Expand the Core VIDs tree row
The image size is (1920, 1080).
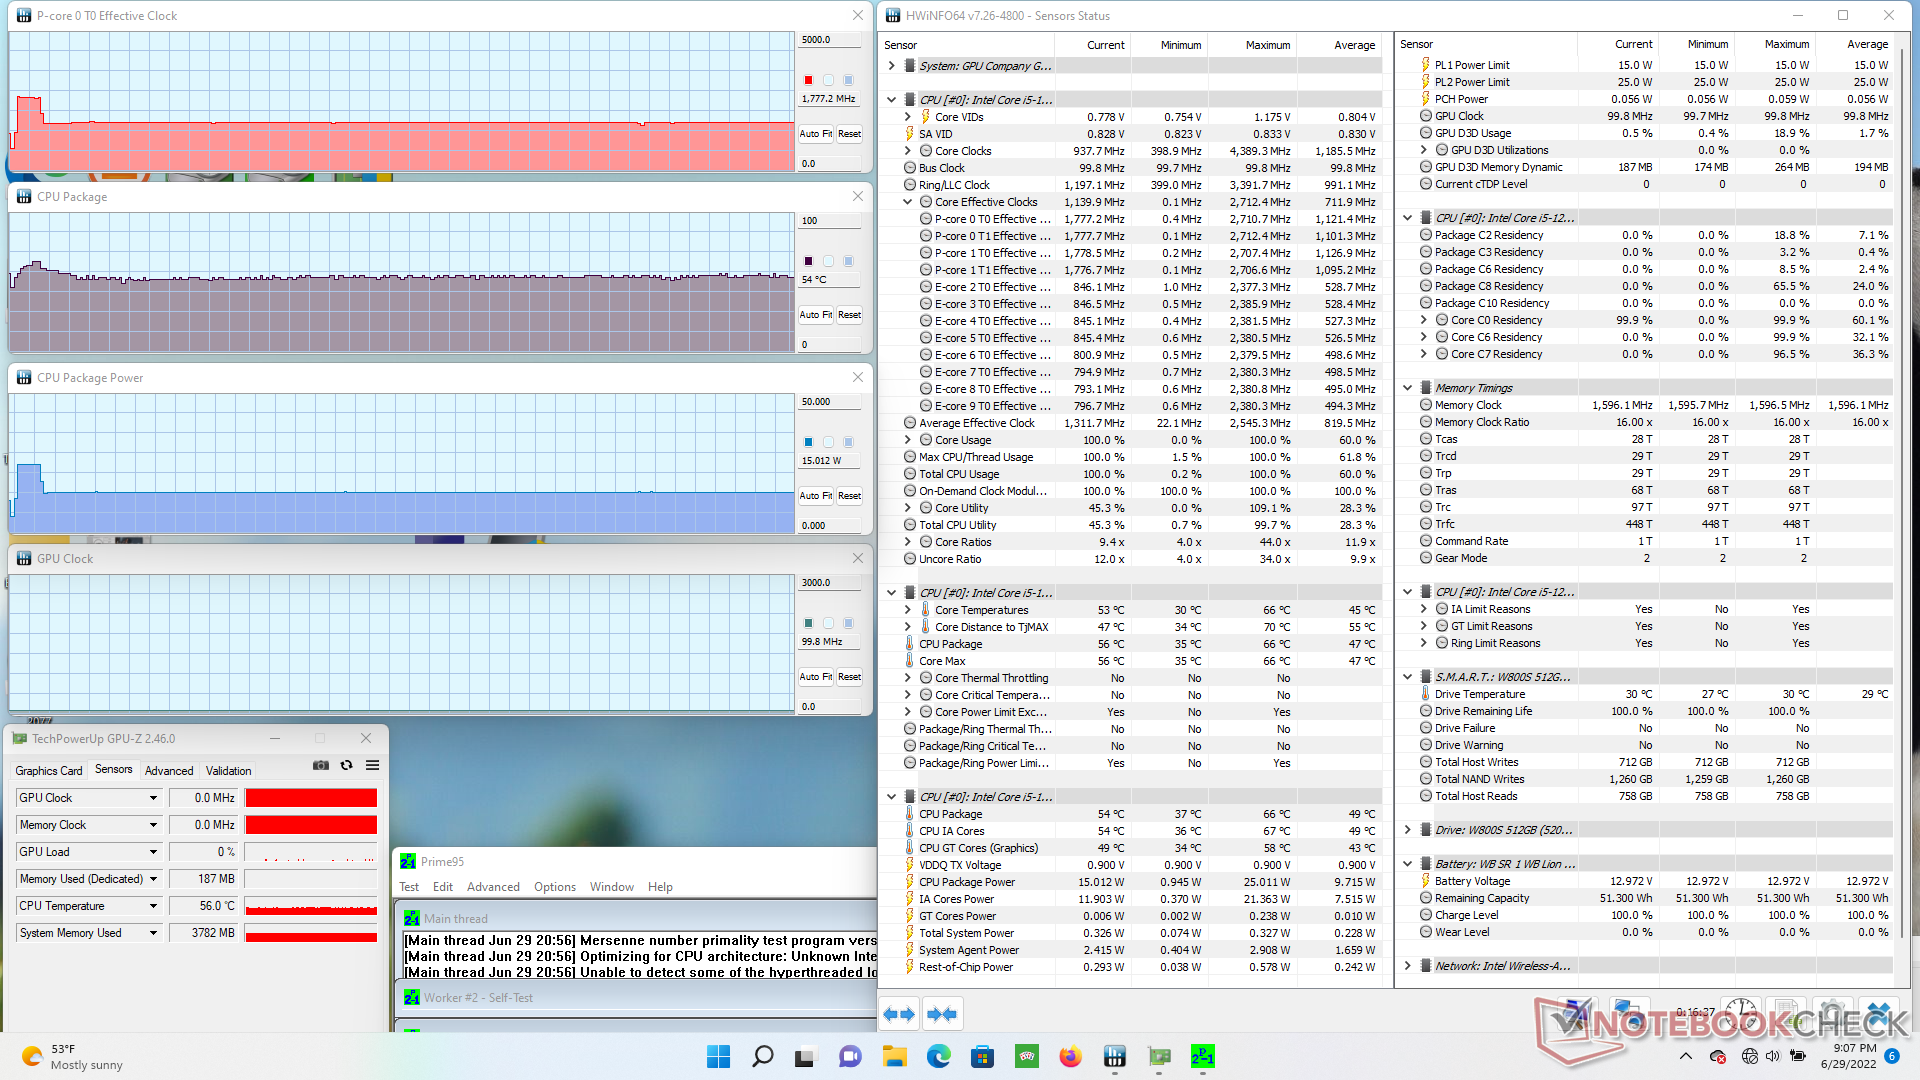[908, 117]
